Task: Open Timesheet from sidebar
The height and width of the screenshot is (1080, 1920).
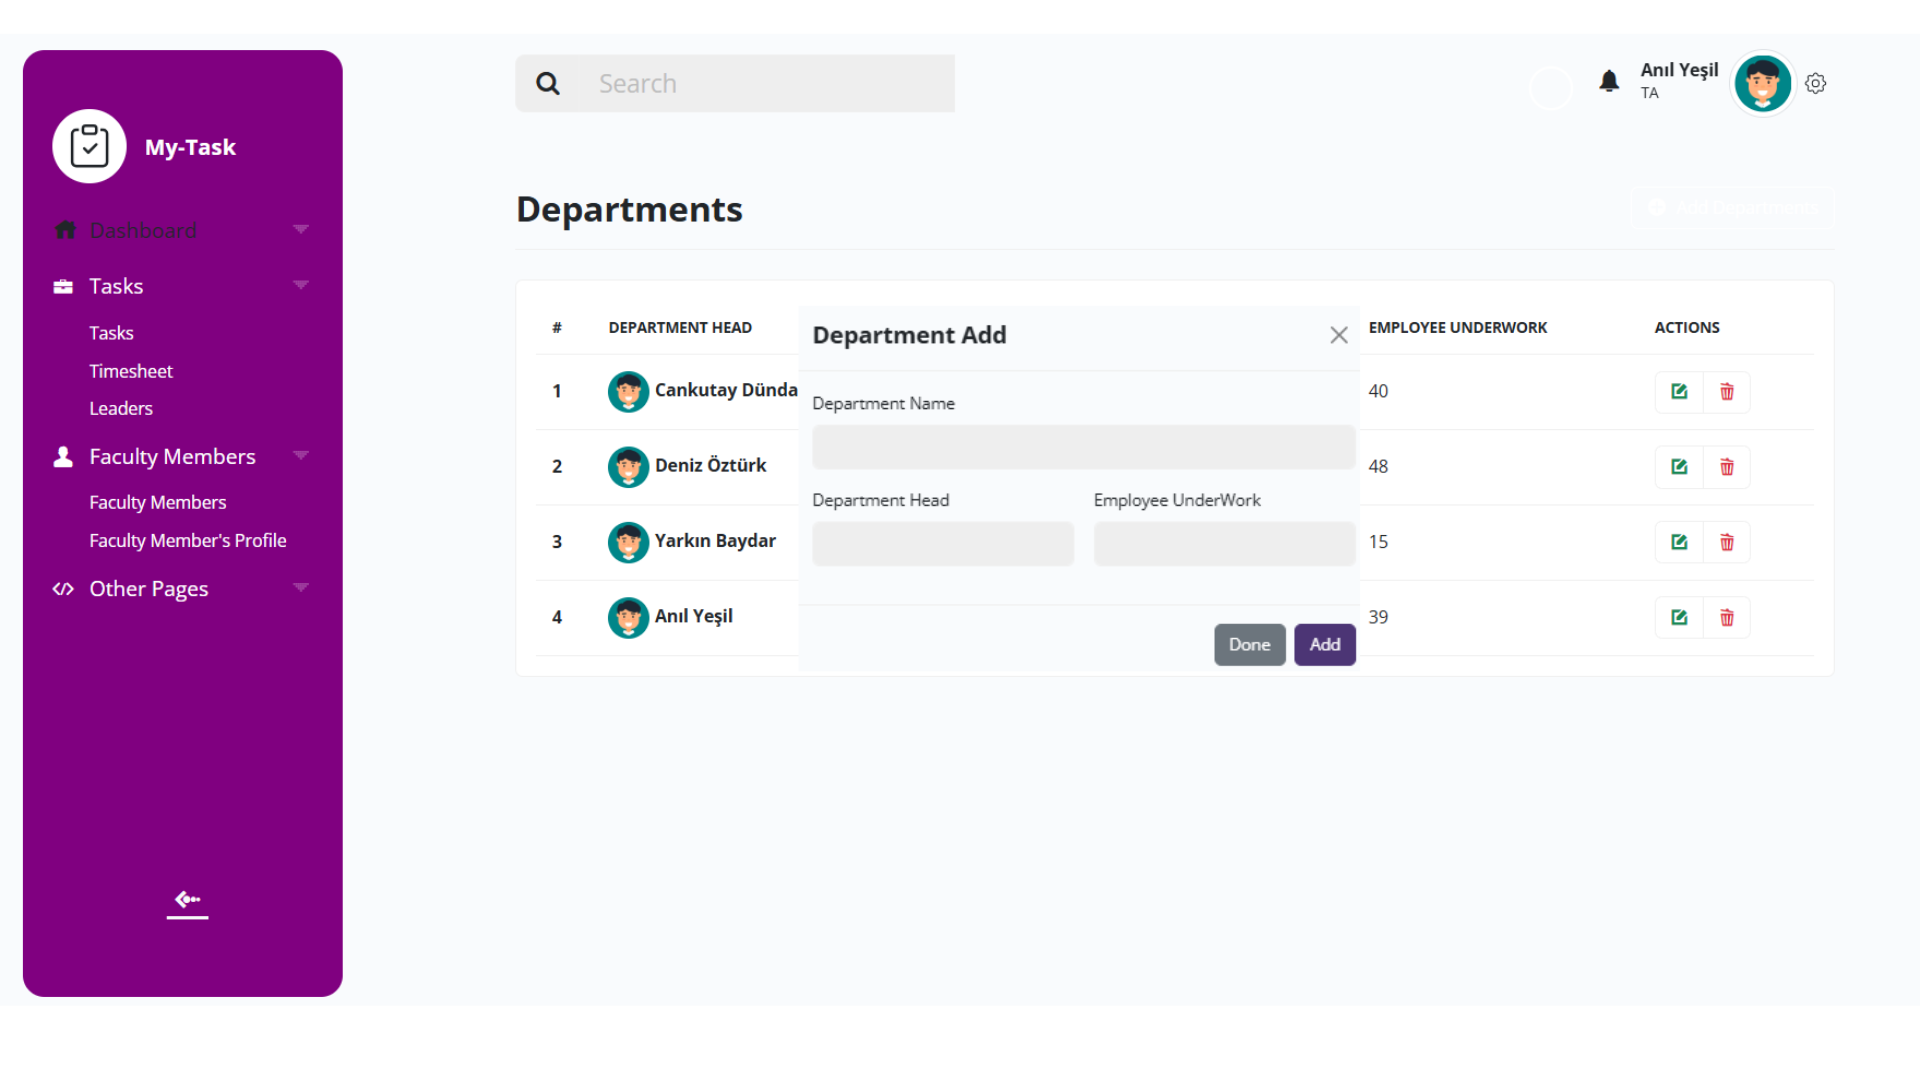Action: tap(131, 371)
